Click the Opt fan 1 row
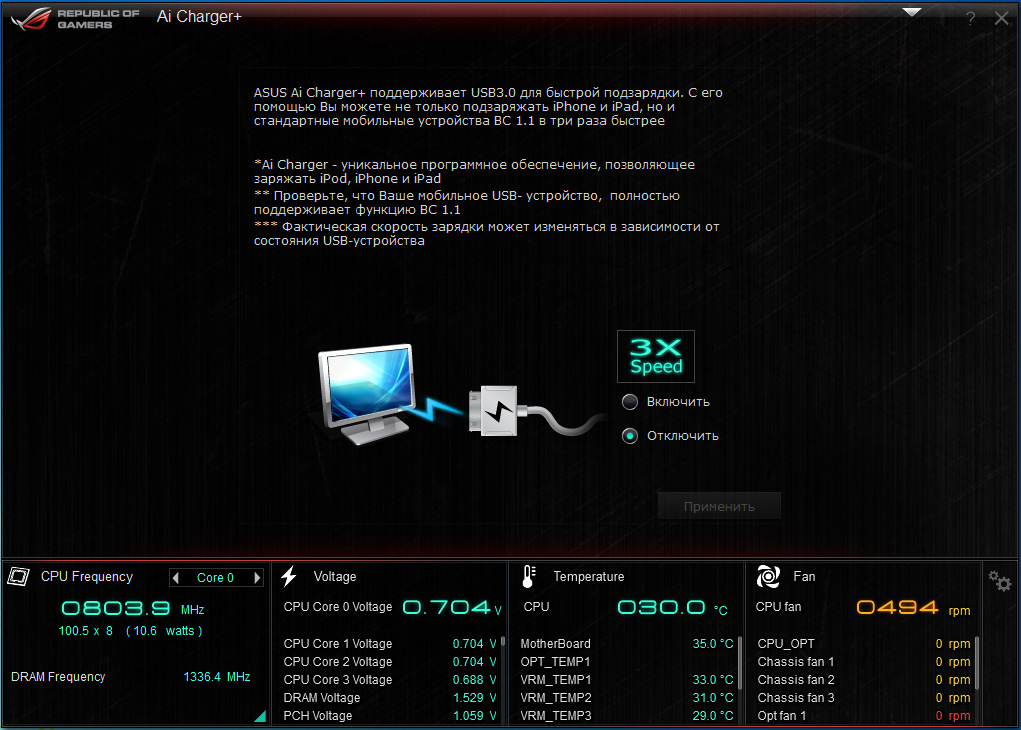Image resolution: width=1021 pixels, height=730 pixels. pyautogui.click(x=864, y=716)
